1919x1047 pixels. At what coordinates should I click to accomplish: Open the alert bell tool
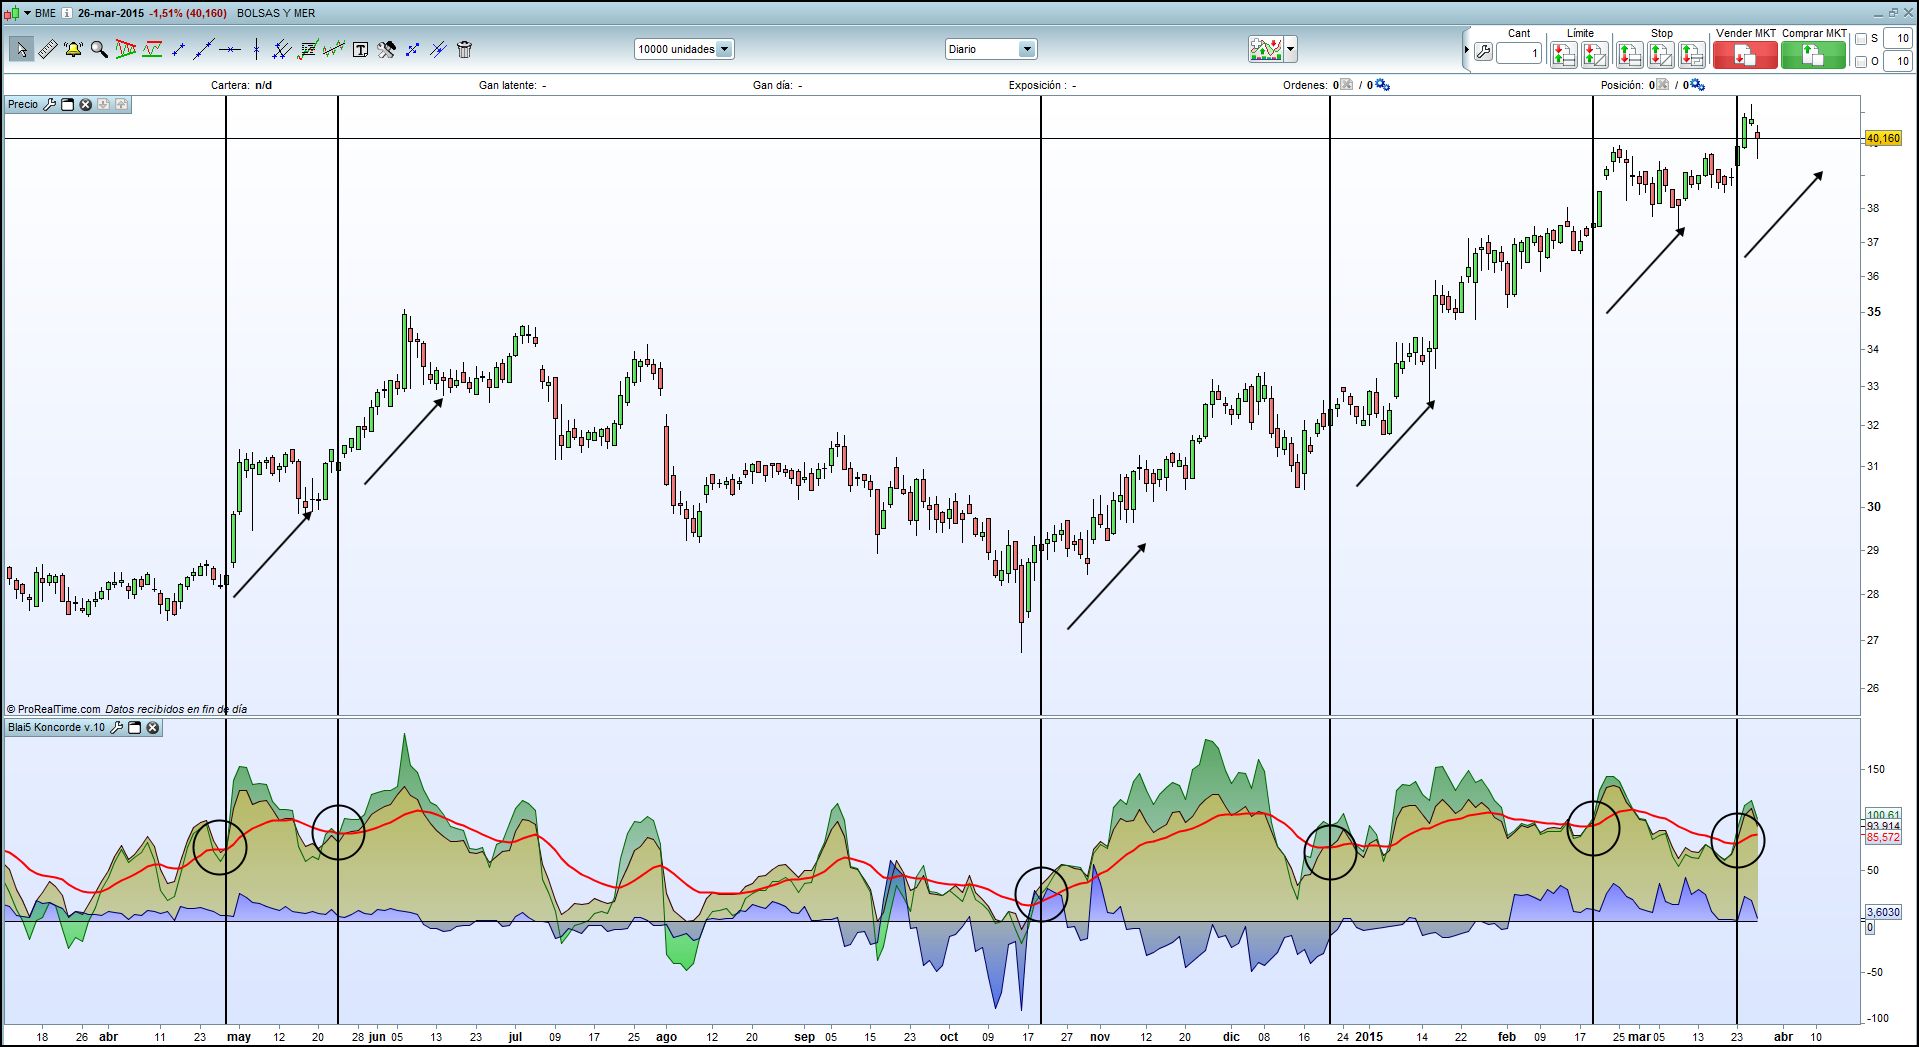tap(73, 49)
